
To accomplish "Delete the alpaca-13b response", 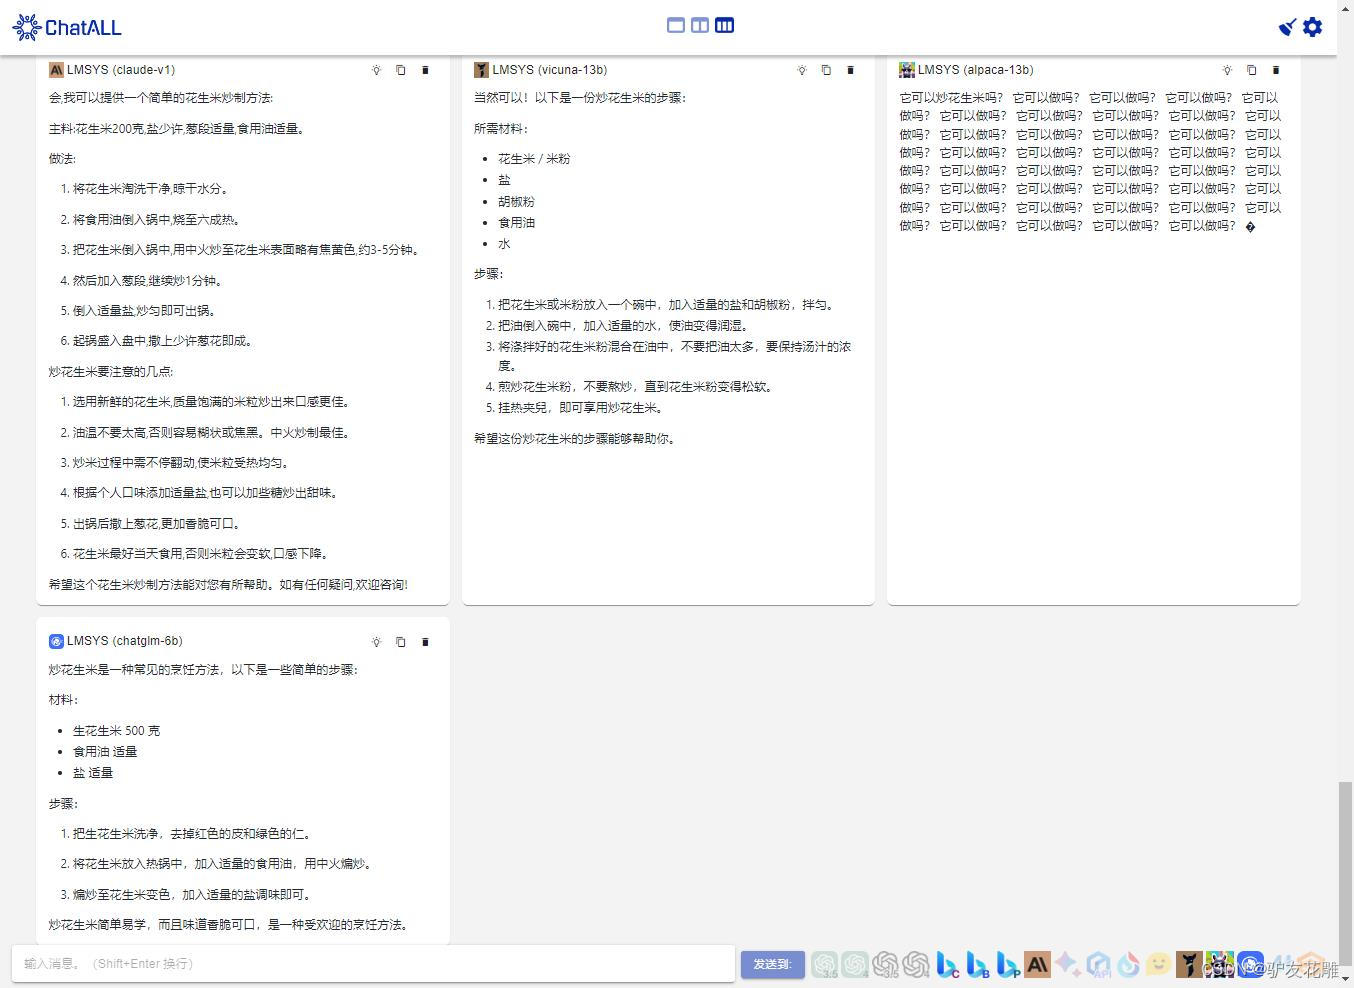I will pos(1276,70).
